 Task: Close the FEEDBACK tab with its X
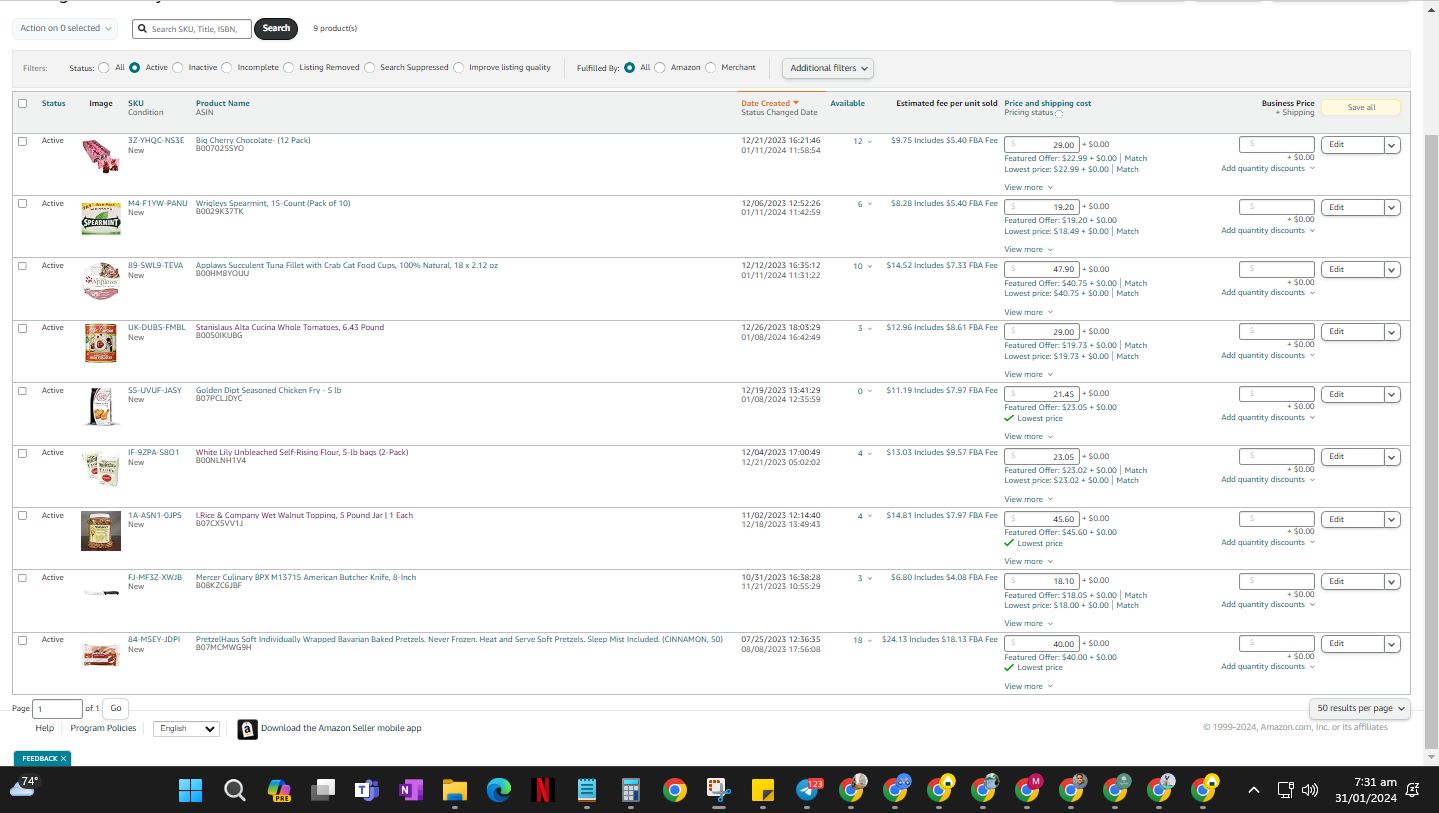[63, 759]
